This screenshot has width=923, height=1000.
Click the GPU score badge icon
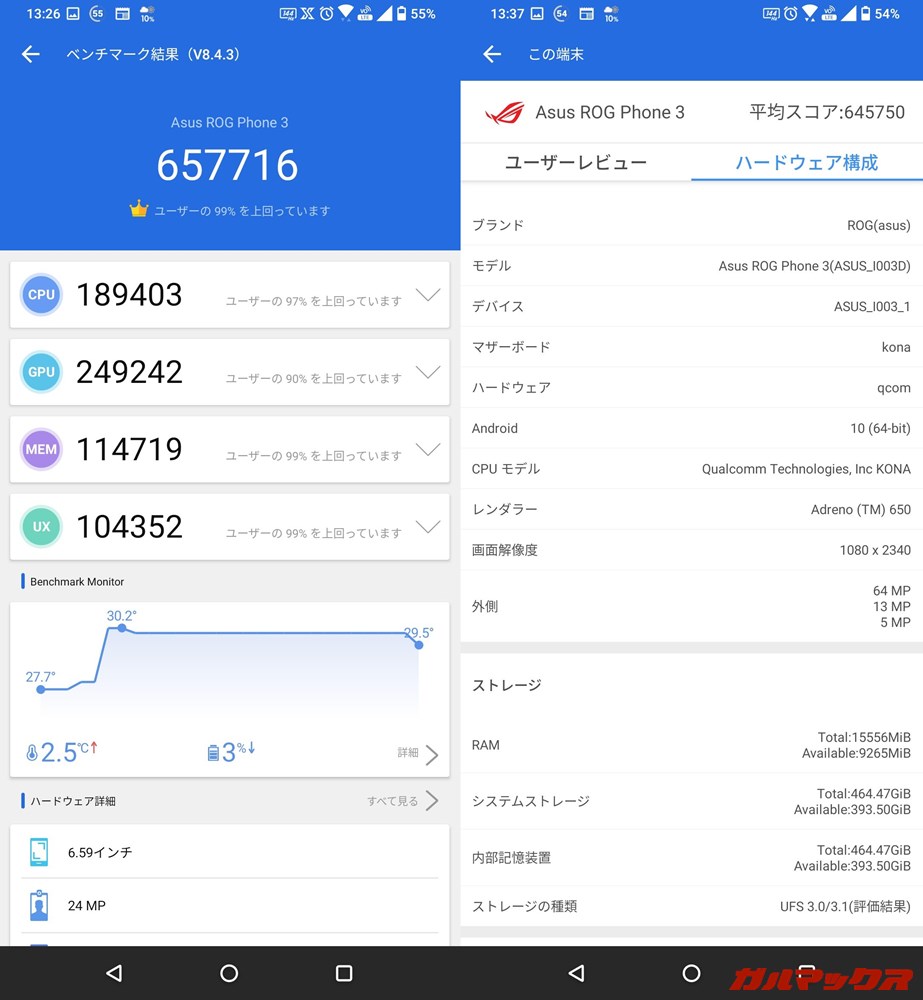click(41, 372)
